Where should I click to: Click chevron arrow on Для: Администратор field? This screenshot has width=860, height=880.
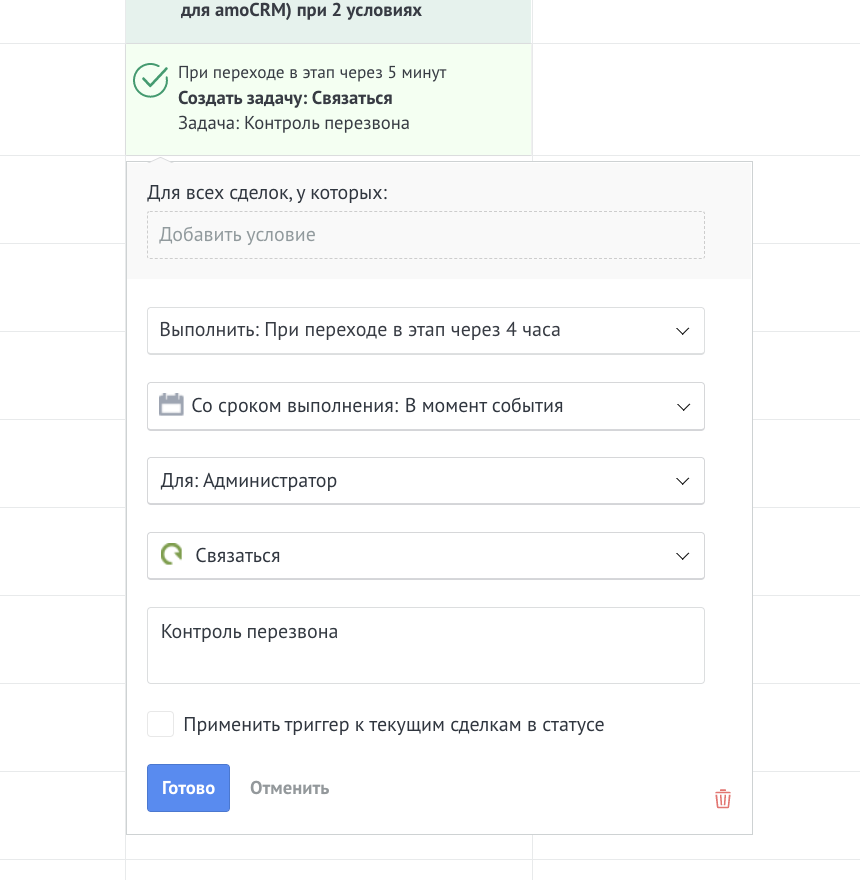(683, 481)
